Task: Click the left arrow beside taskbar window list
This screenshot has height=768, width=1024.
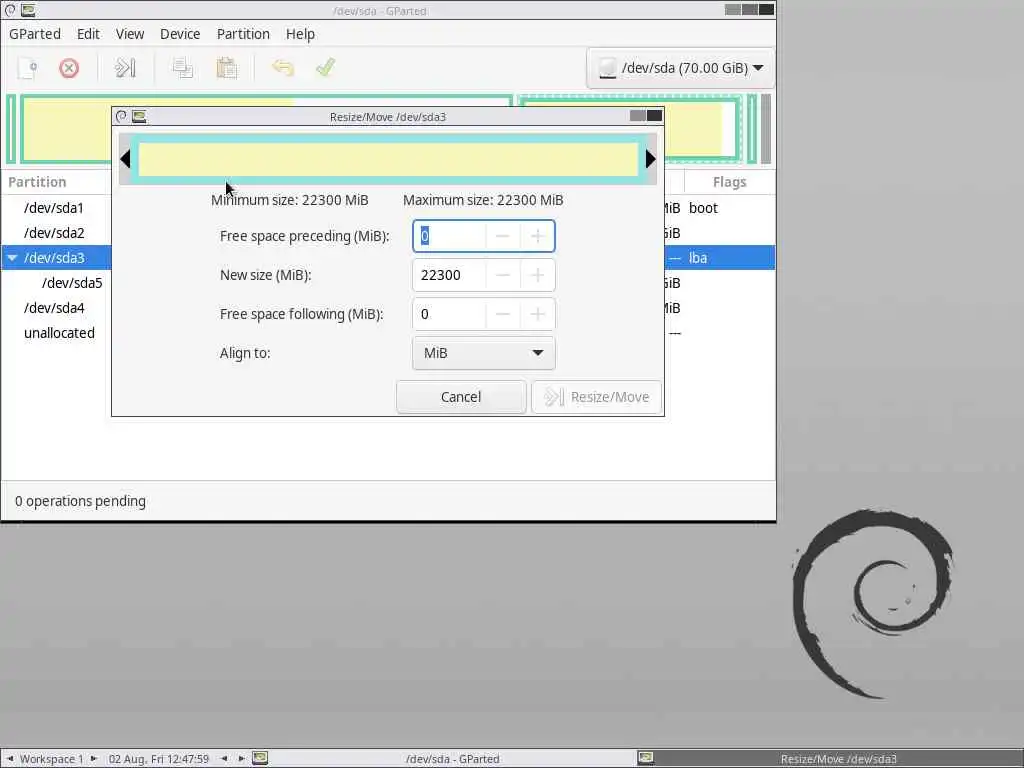Action: tap(224, 759)
